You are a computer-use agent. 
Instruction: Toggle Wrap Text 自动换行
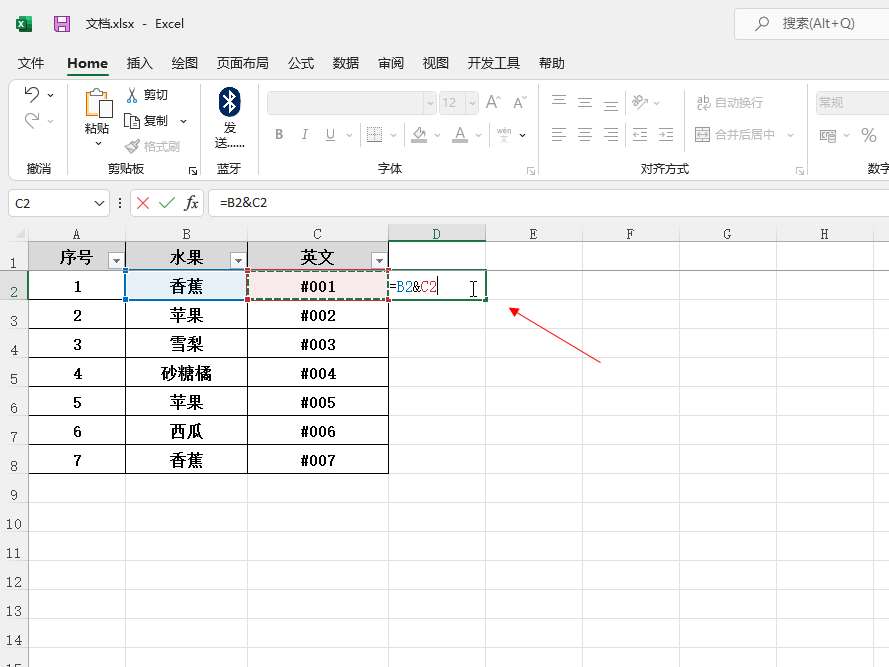click(x=730, y=103)
